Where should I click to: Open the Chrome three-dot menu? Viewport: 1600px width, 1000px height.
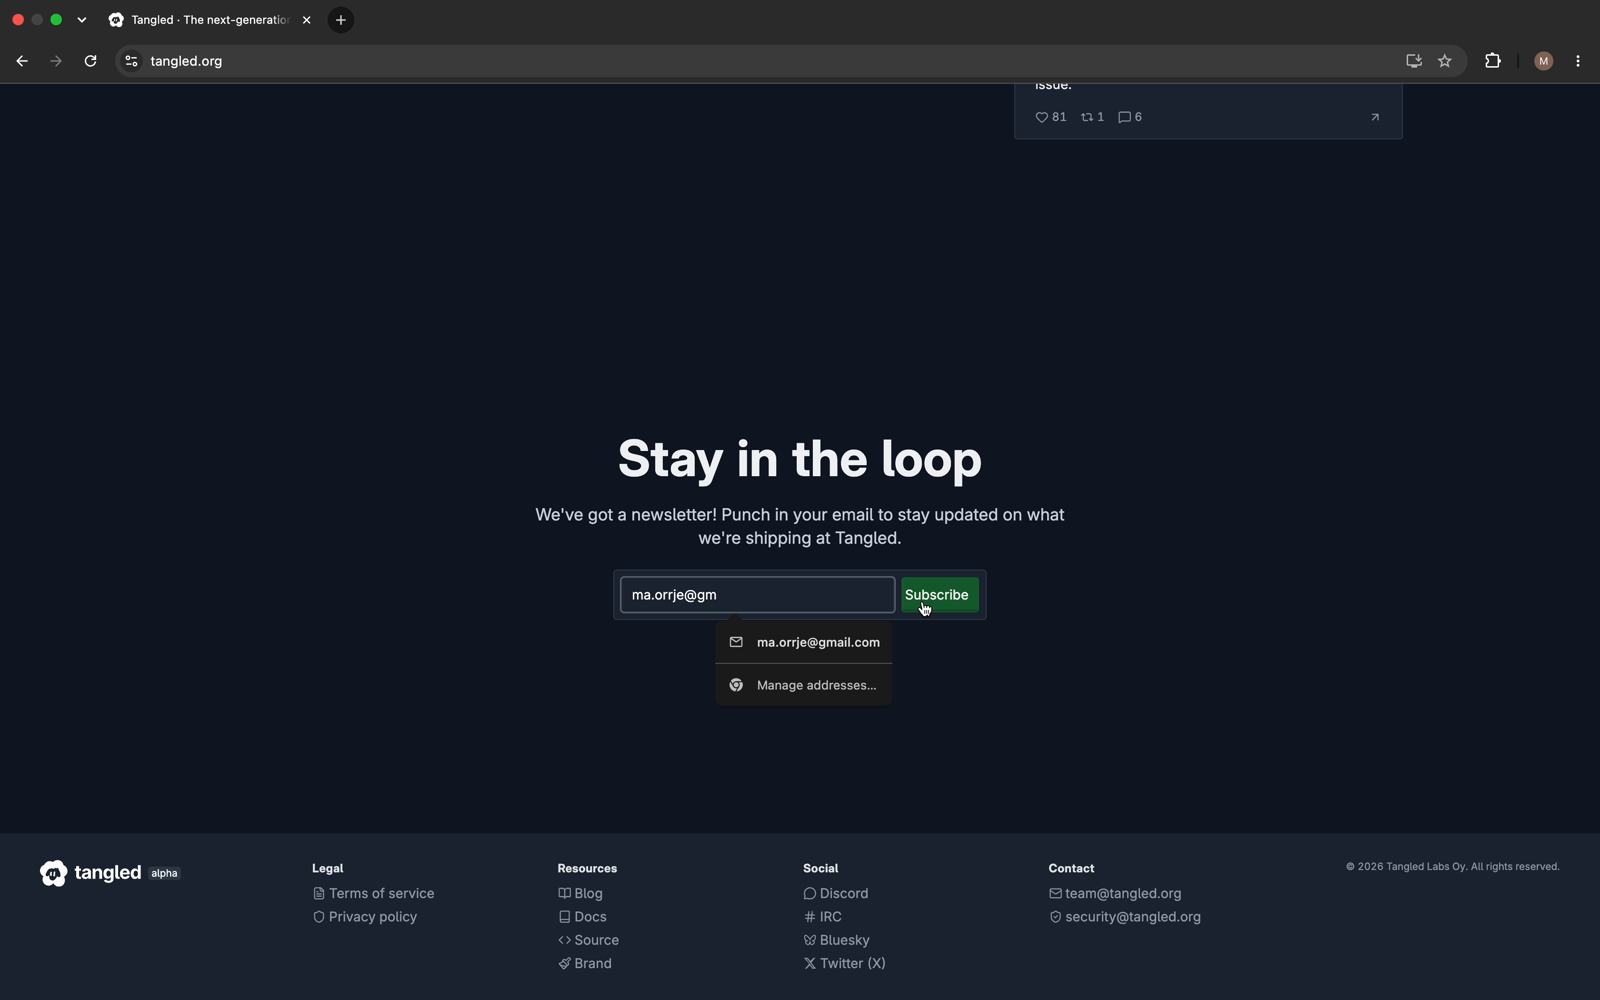point(1578,61)
